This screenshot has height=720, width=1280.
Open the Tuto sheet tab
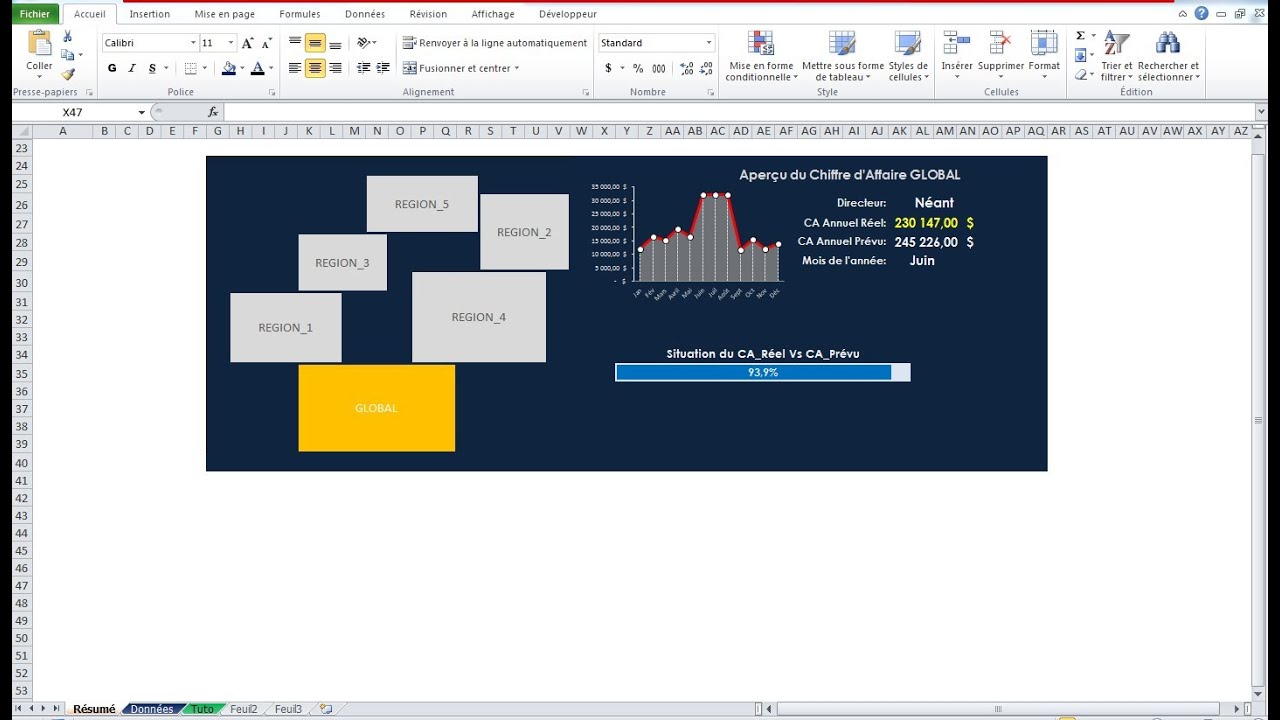click(203, 709)
